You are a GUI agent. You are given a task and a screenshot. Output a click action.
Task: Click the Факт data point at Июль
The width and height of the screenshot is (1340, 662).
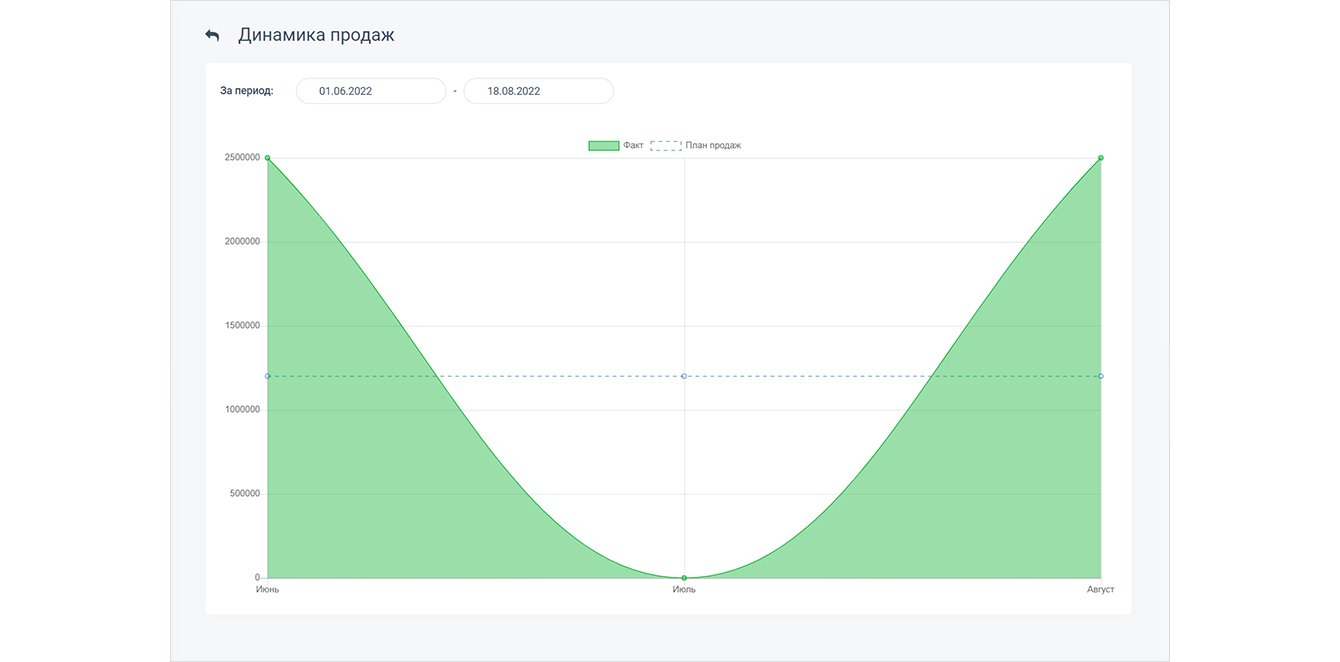pyautogui.click(x=684, y=578)
